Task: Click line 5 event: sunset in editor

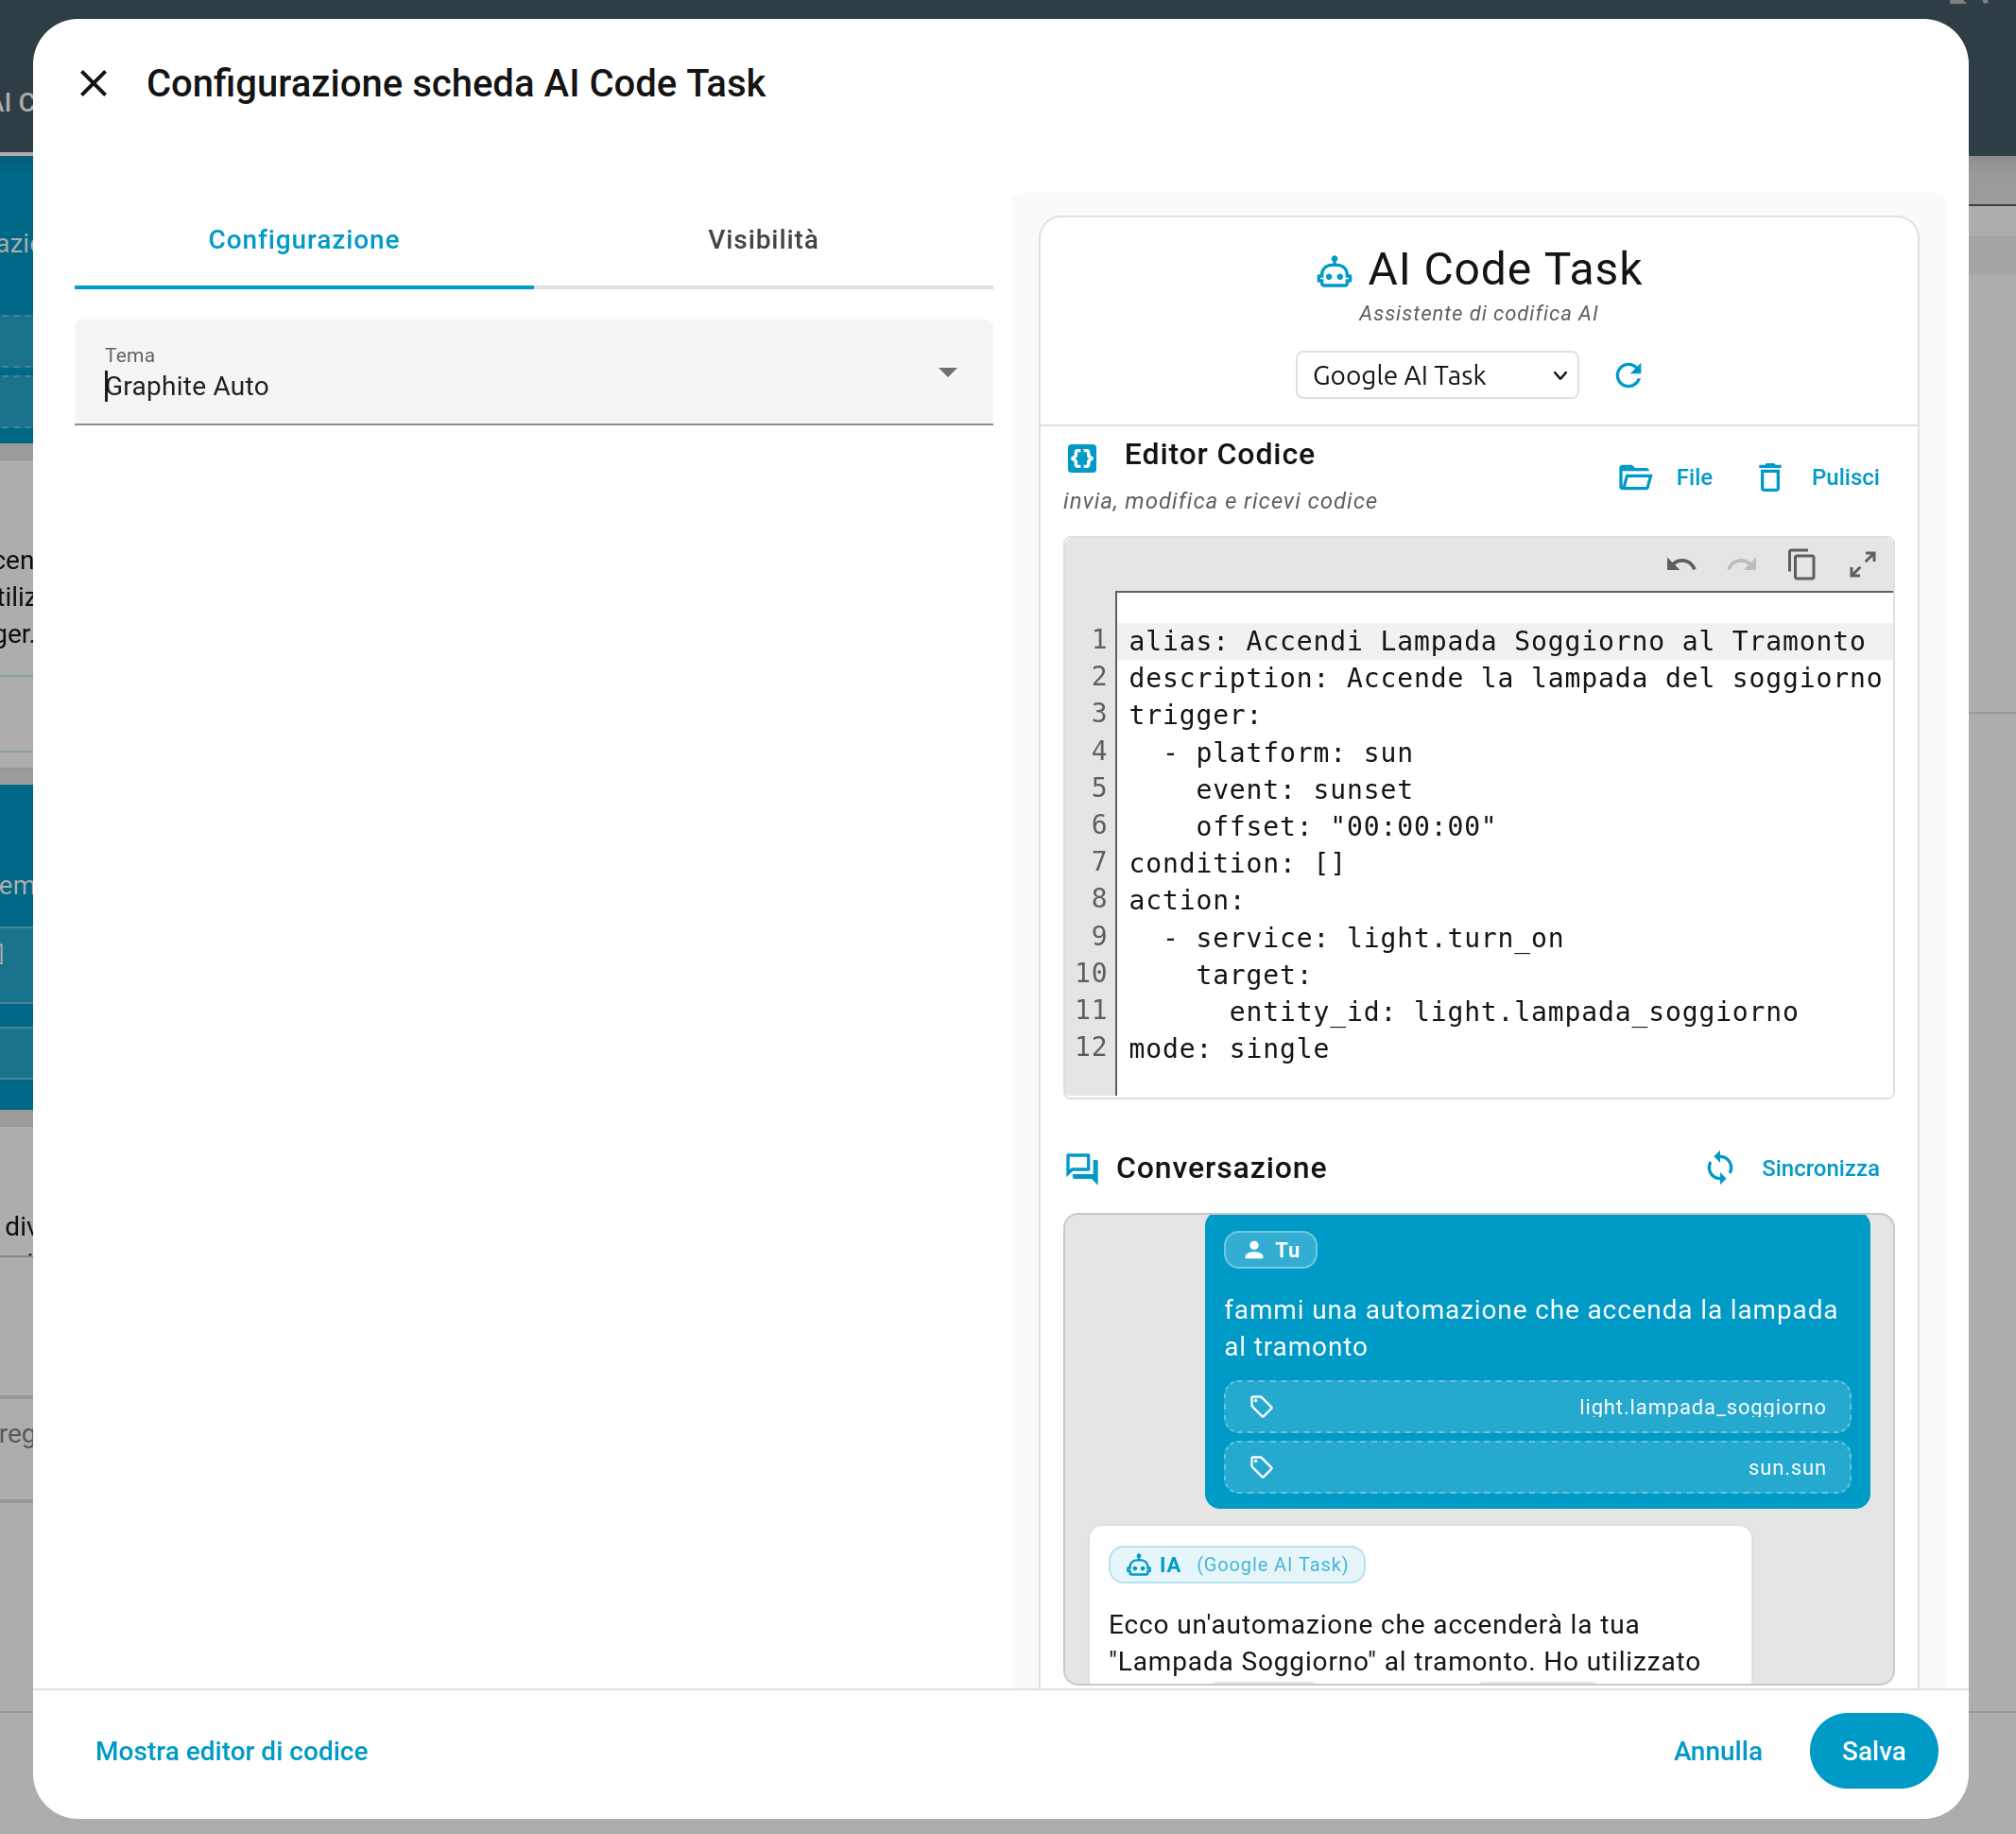Action: tap(1303, 789)
